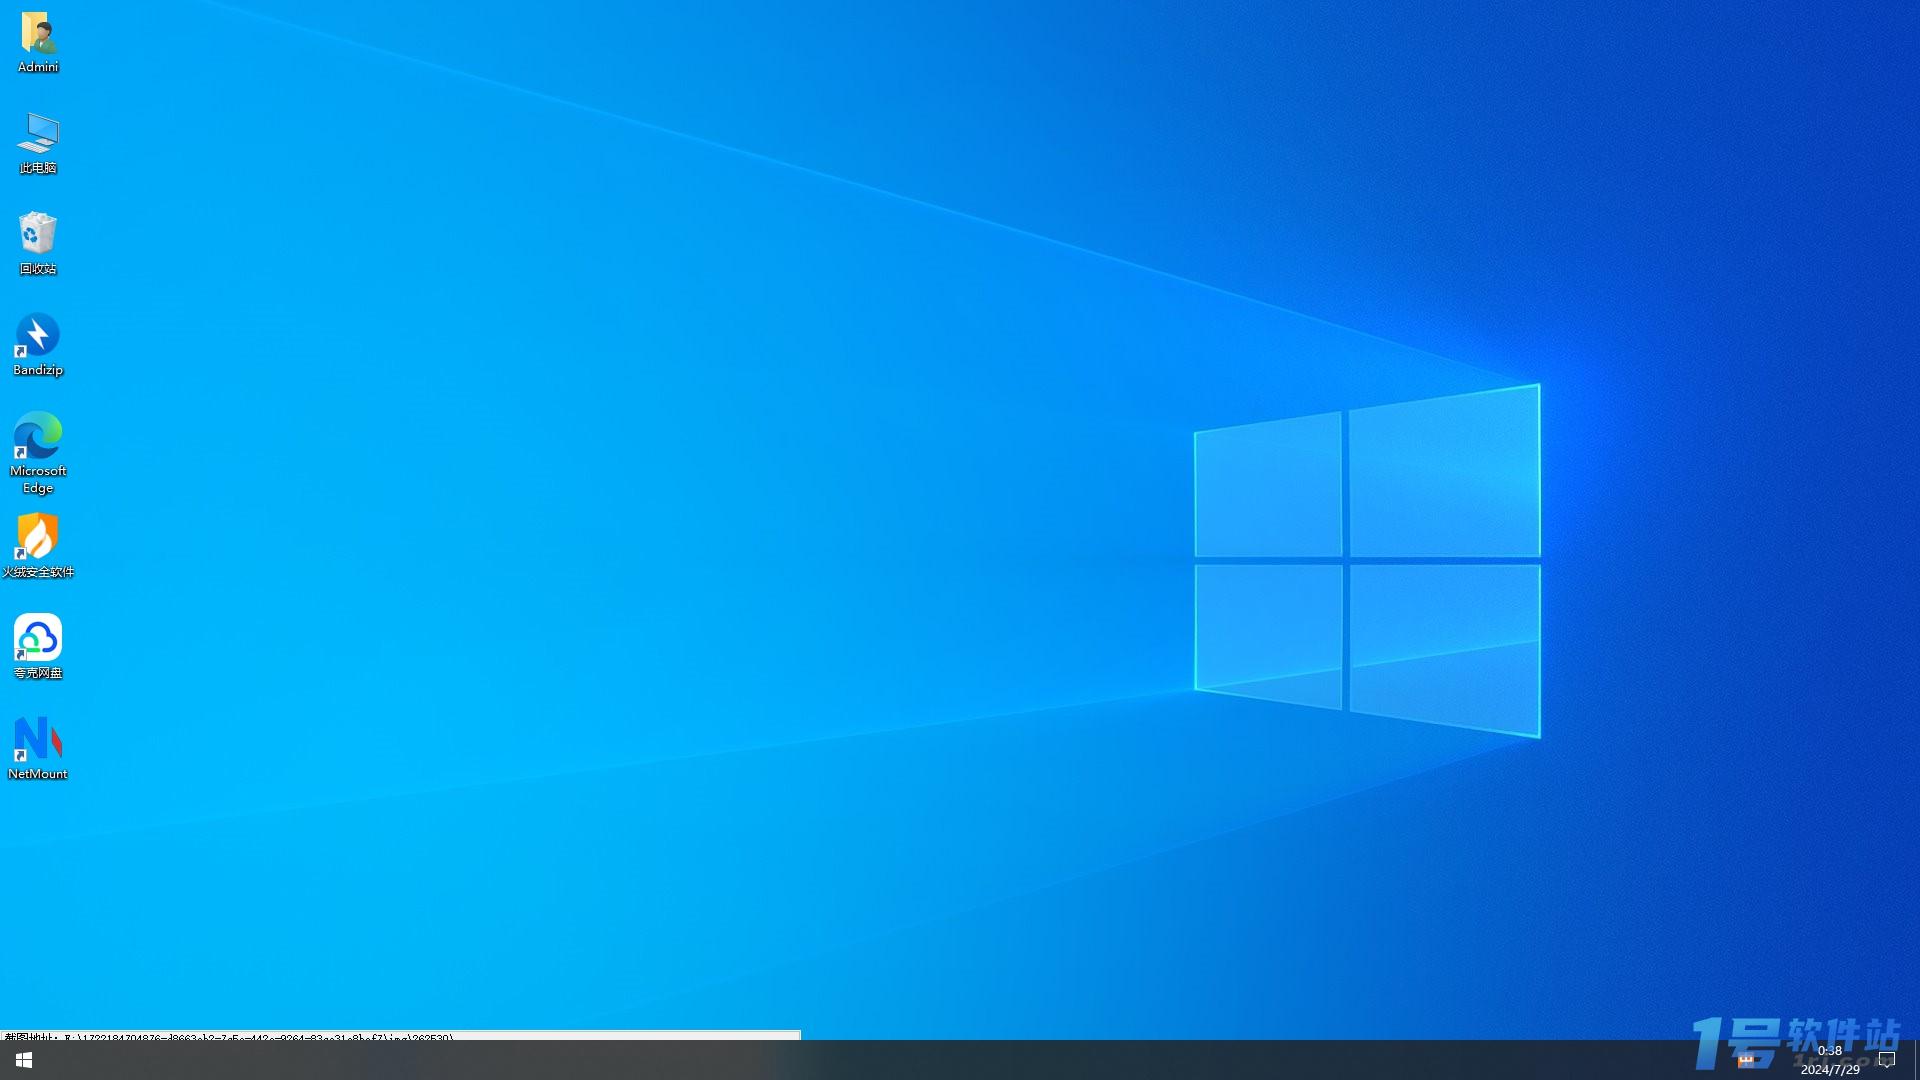The image size is (1920, 1080).
Task: Open the Windows Start menu
Action: click(24, 1060)
